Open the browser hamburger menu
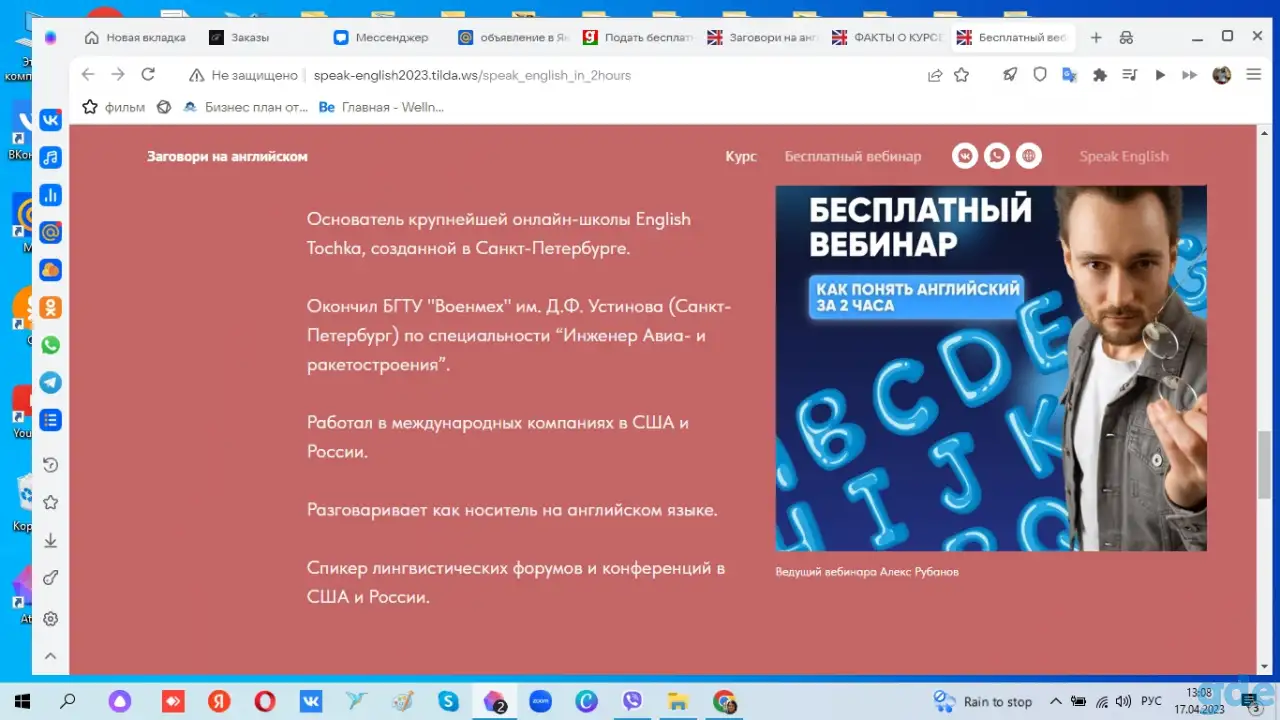This screenshot has width=1280, height=720. click(x=1253, y=75)
